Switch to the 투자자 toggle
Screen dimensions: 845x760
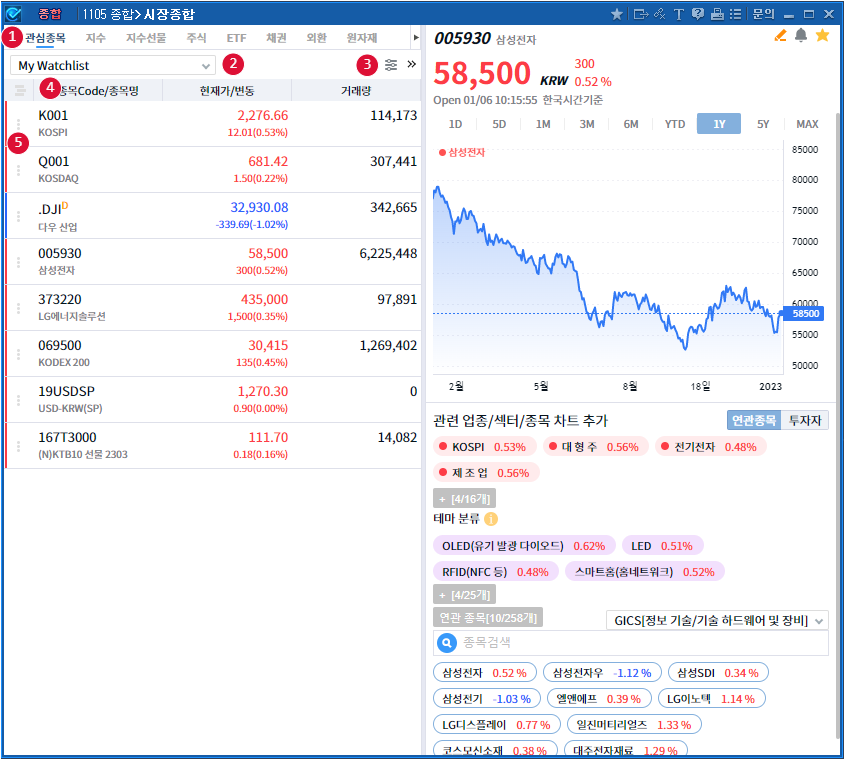[805, 421]
